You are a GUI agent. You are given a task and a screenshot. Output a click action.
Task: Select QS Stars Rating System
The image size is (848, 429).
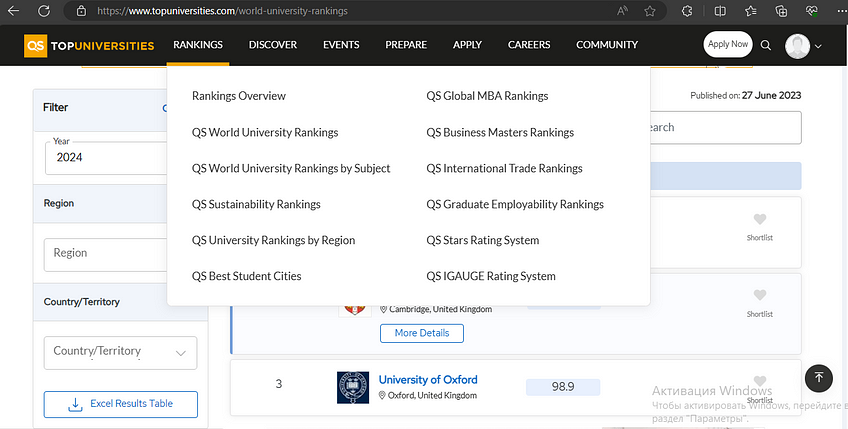click(482, 240)
